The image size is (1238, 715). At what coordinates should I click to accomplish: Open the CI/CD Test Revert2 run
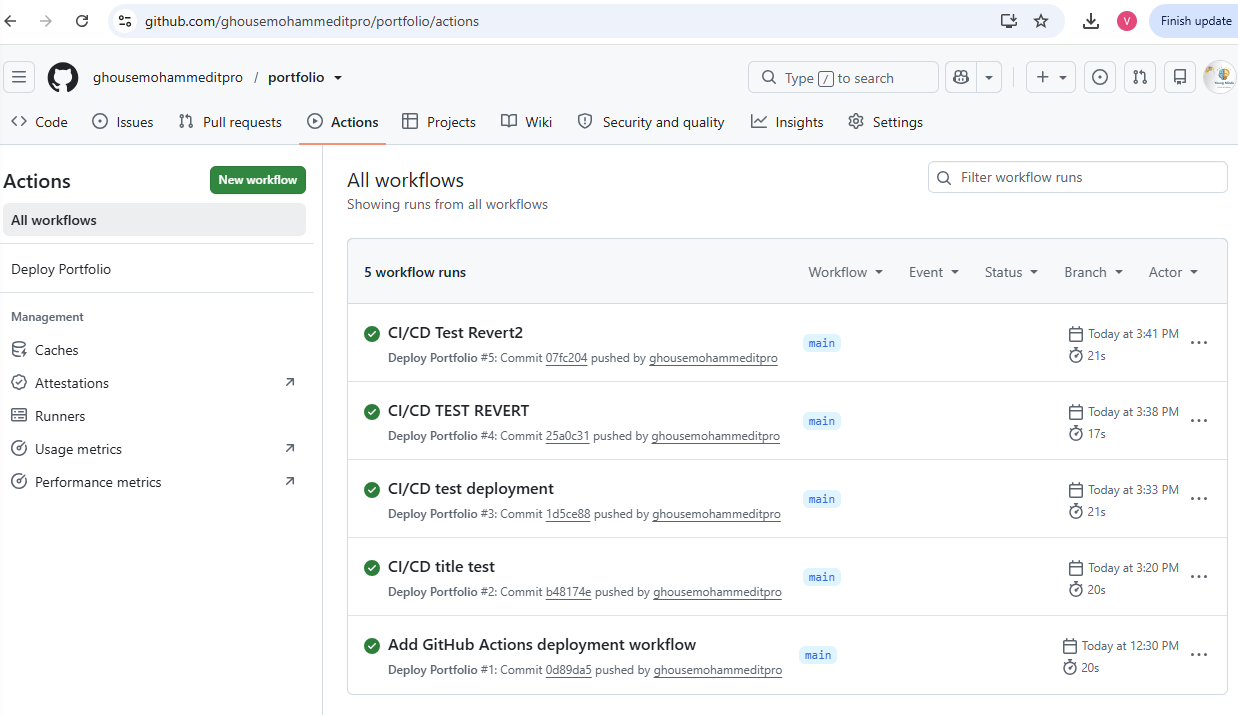point(455,333)
